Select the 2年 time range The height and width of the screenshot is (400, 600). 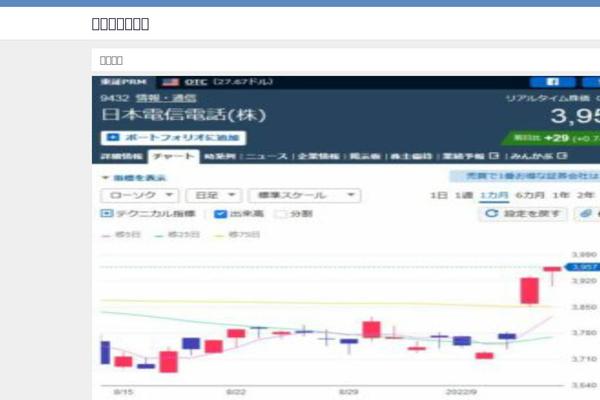click(x=586, y=195)
